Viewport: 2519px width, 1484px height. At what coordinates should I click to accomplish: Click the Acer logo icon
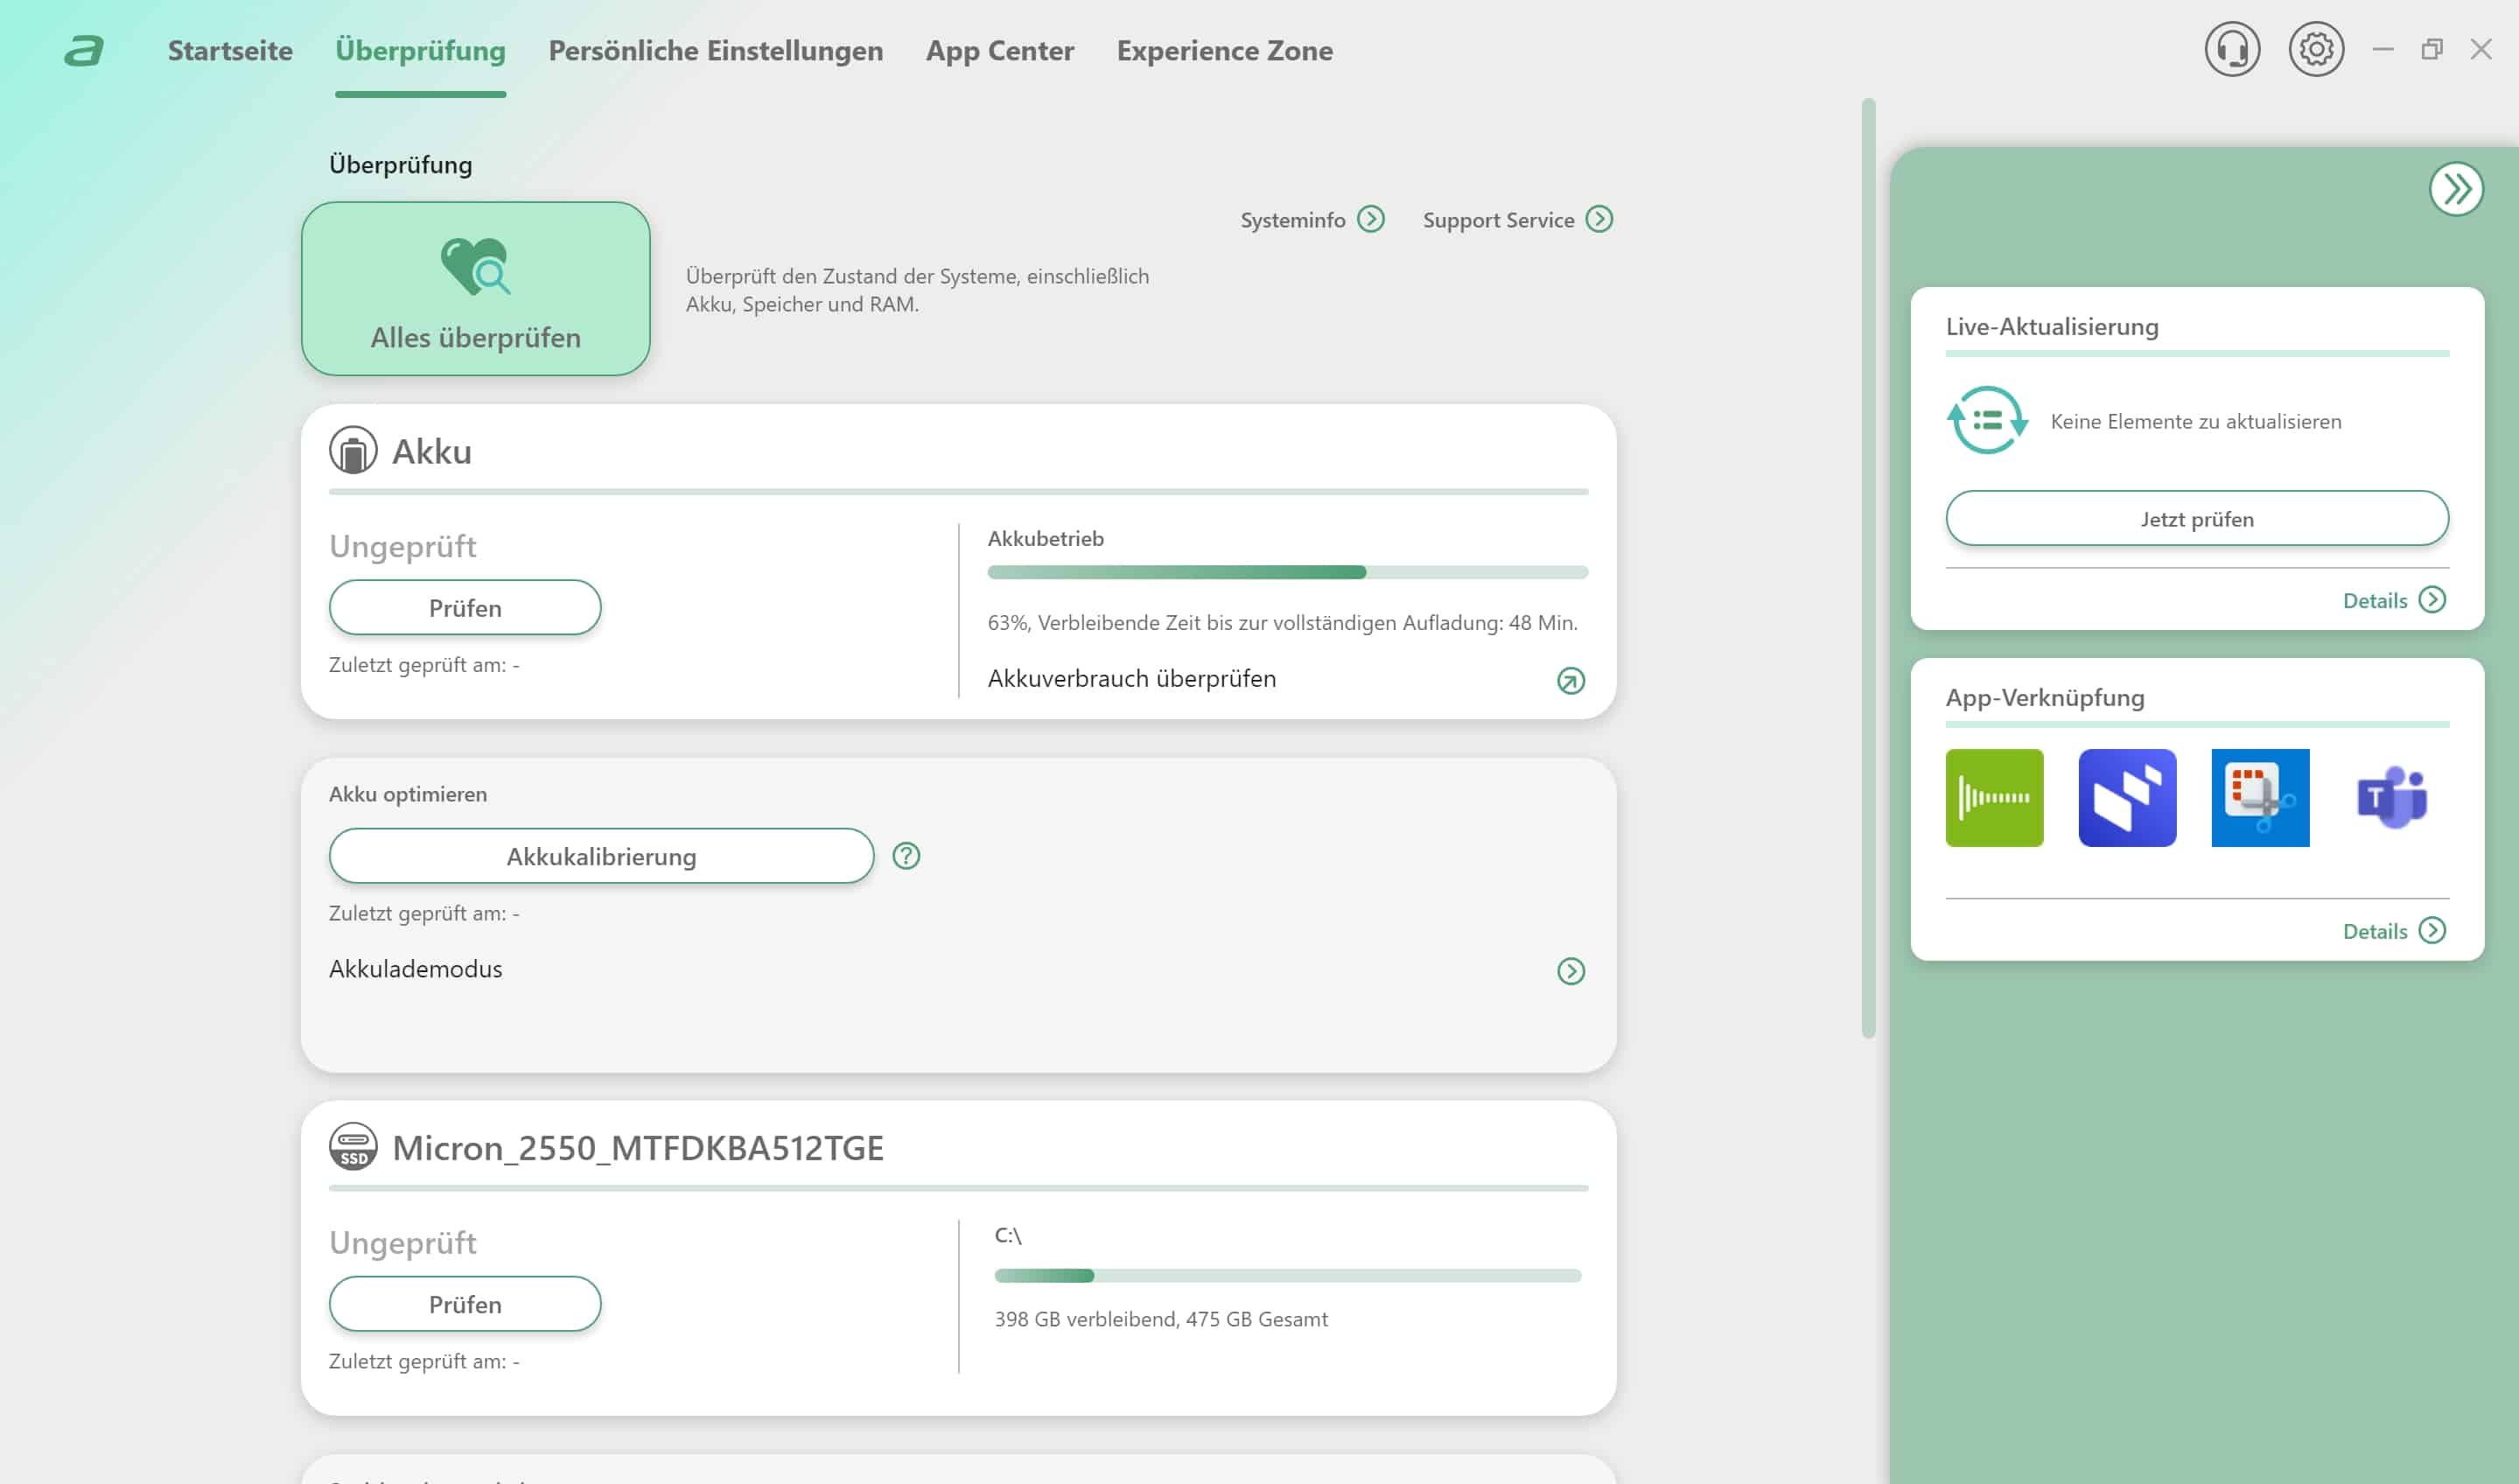[84, 50]
